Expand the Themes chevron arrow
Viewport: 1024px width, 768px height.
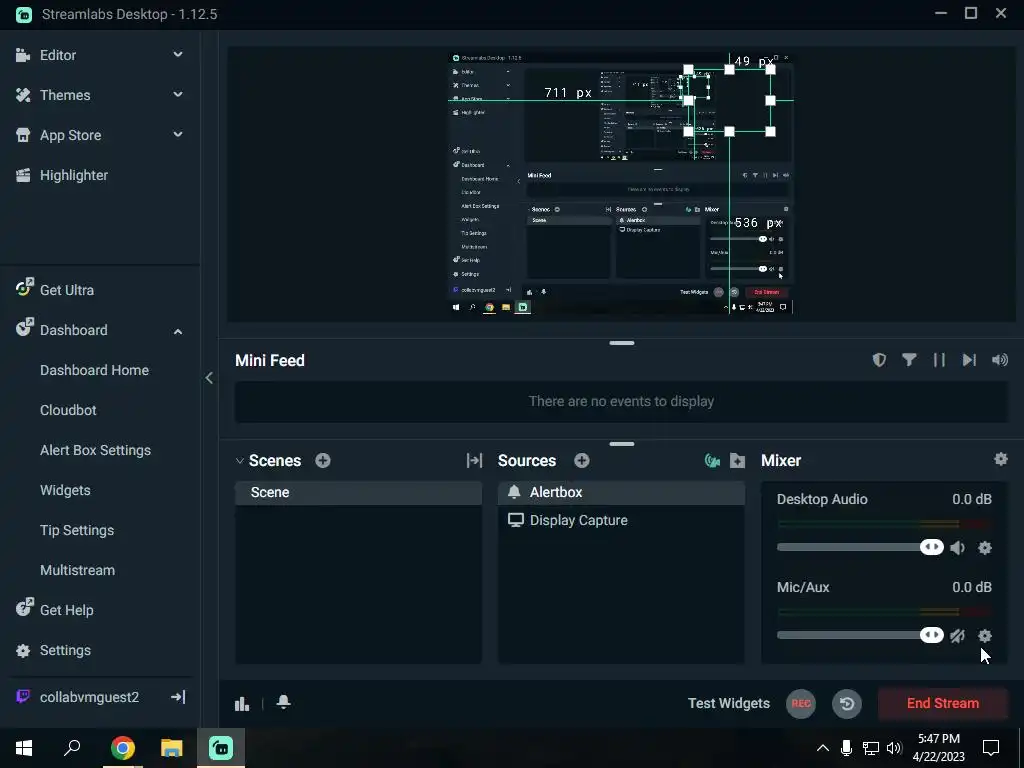(178, 95)
